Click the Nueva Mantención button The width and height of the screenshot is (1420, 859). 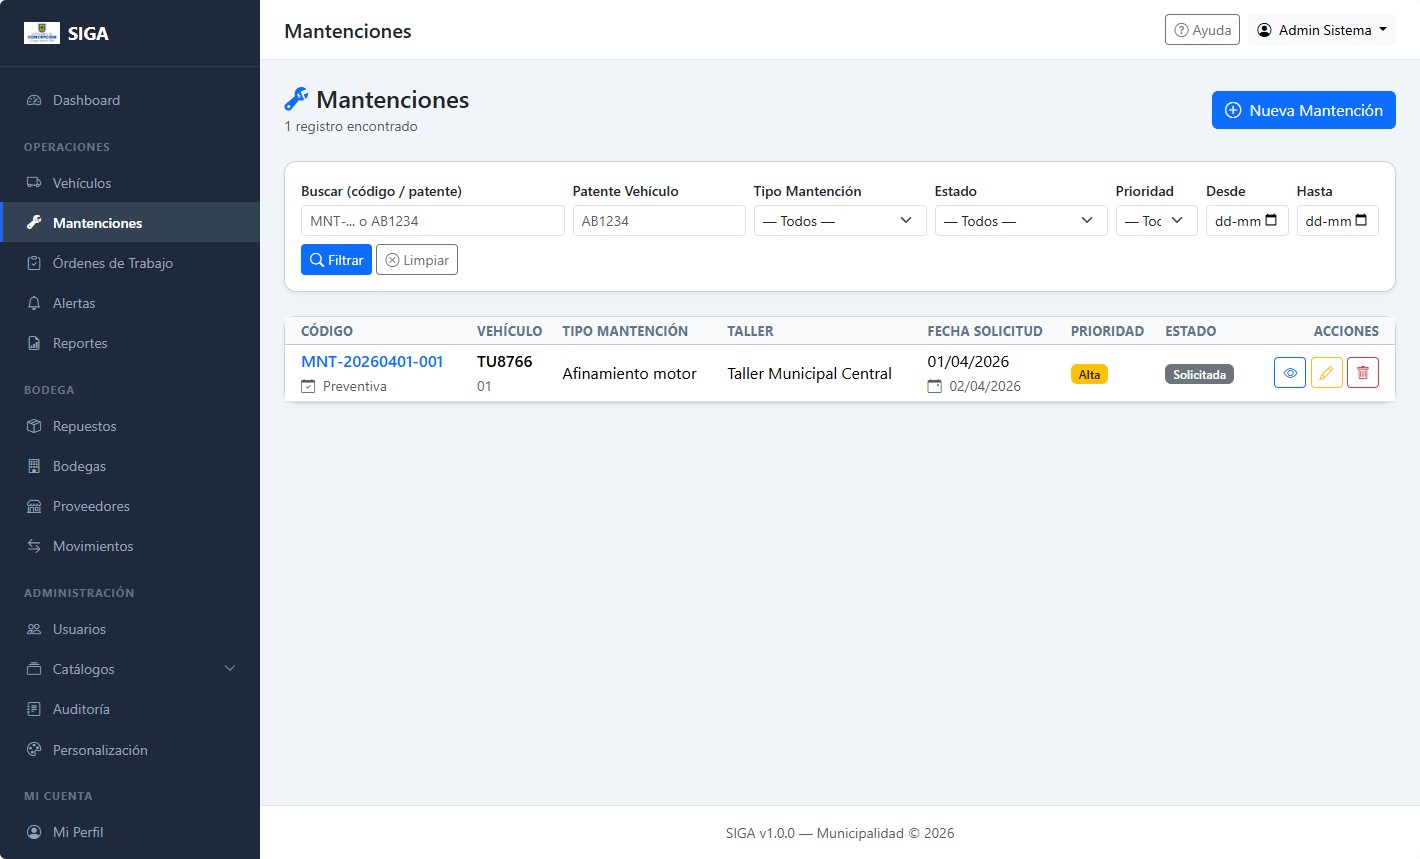point(1303,110)
